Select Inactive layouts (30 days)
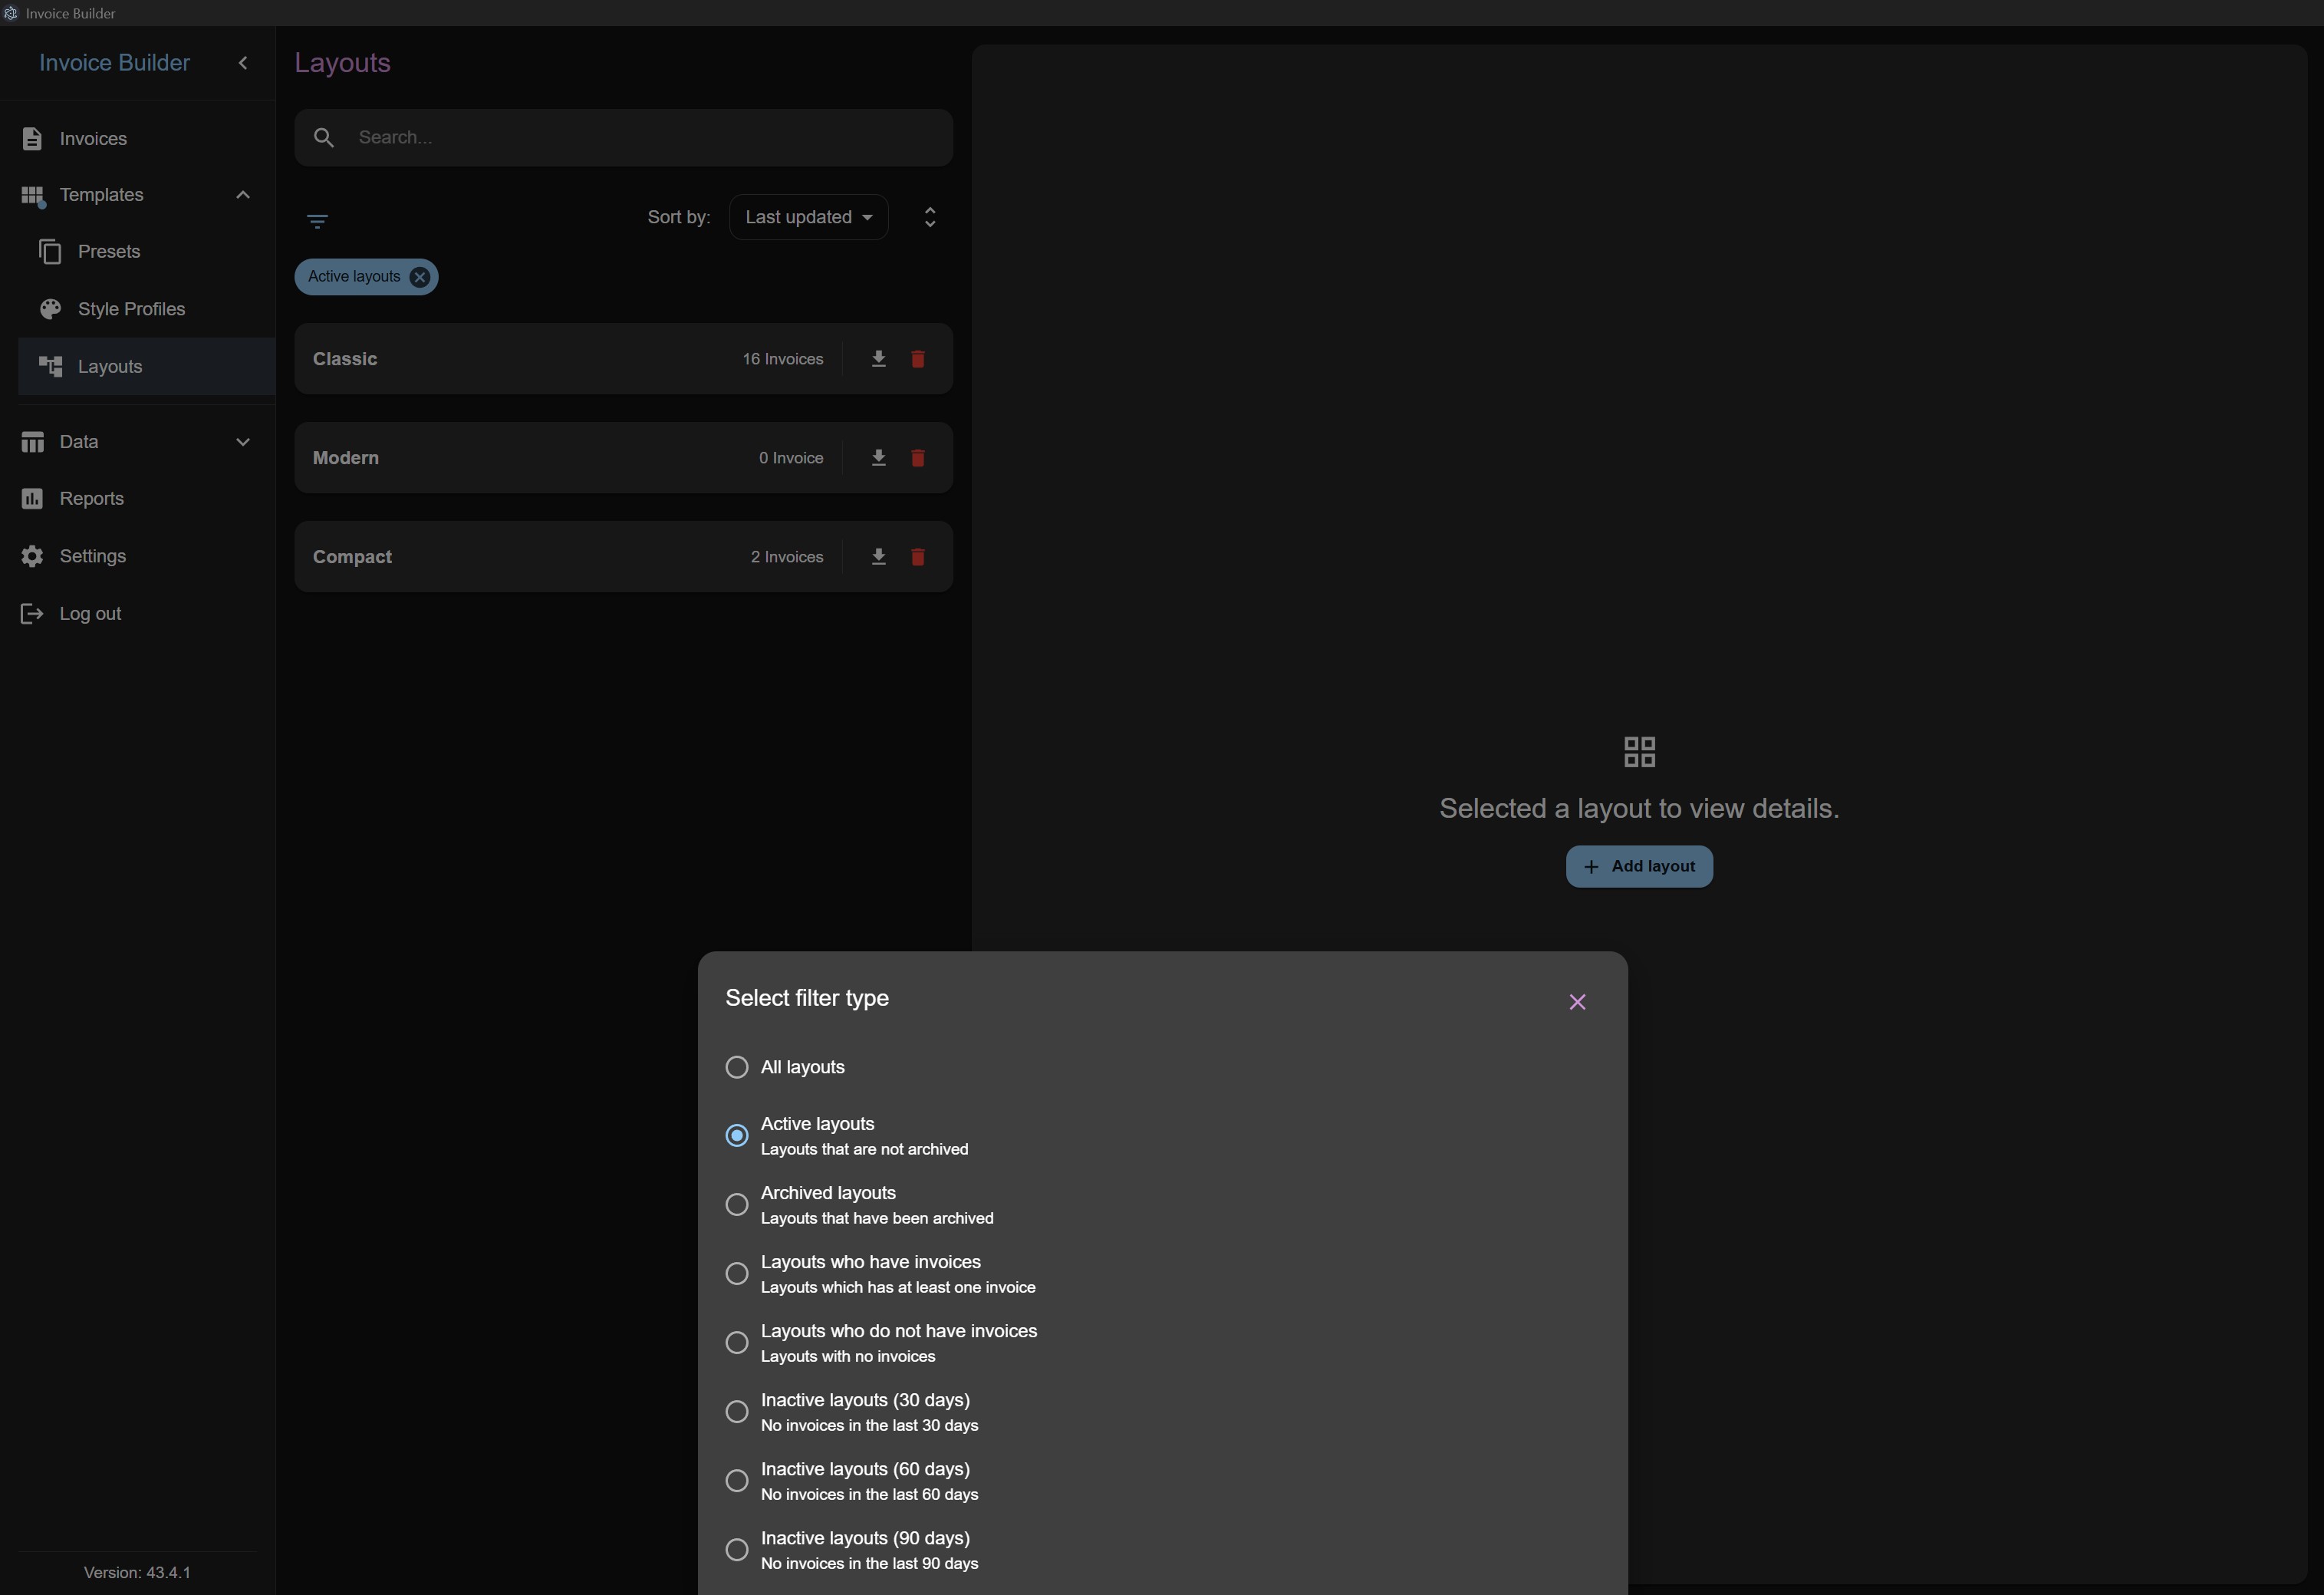This screenshot has height=1595, width=2324. [737, 1412]
